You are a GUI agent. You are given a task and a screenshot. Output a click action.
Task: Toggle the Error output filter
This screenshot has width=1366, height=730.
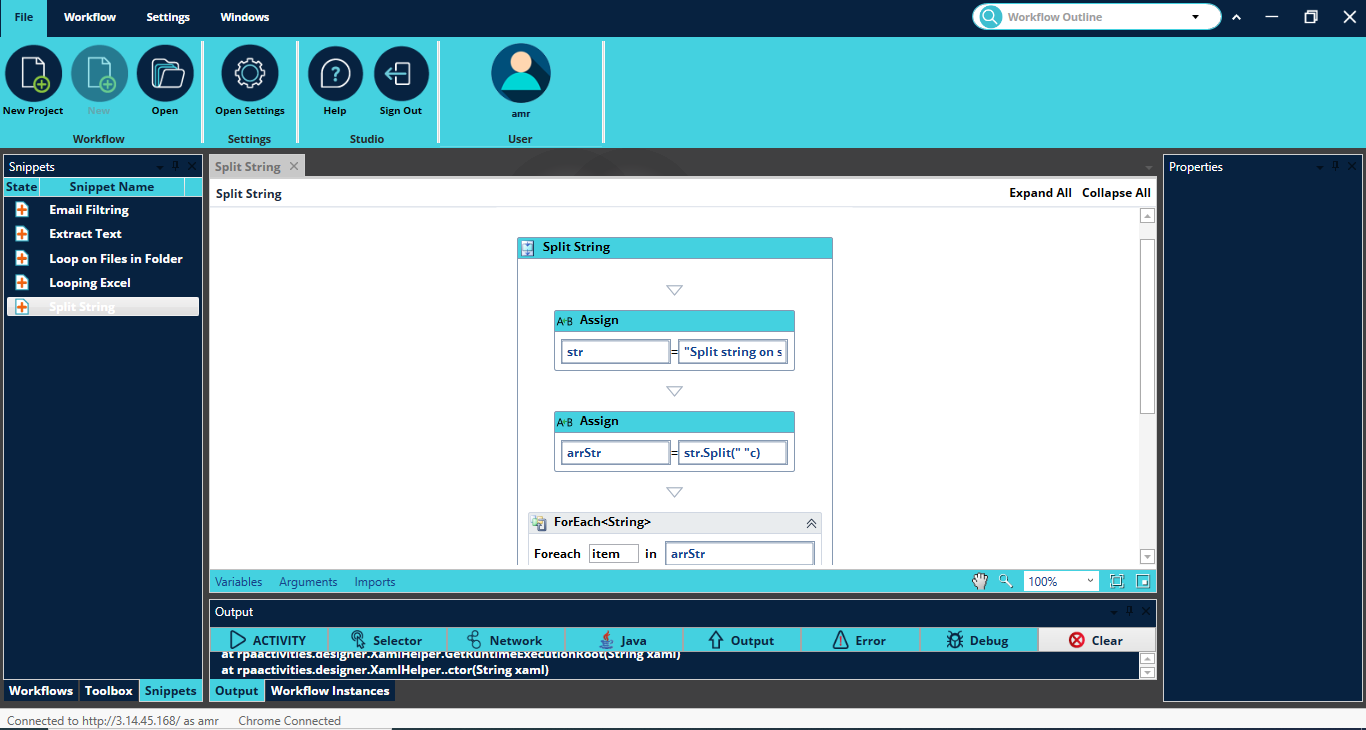point(858,640)
